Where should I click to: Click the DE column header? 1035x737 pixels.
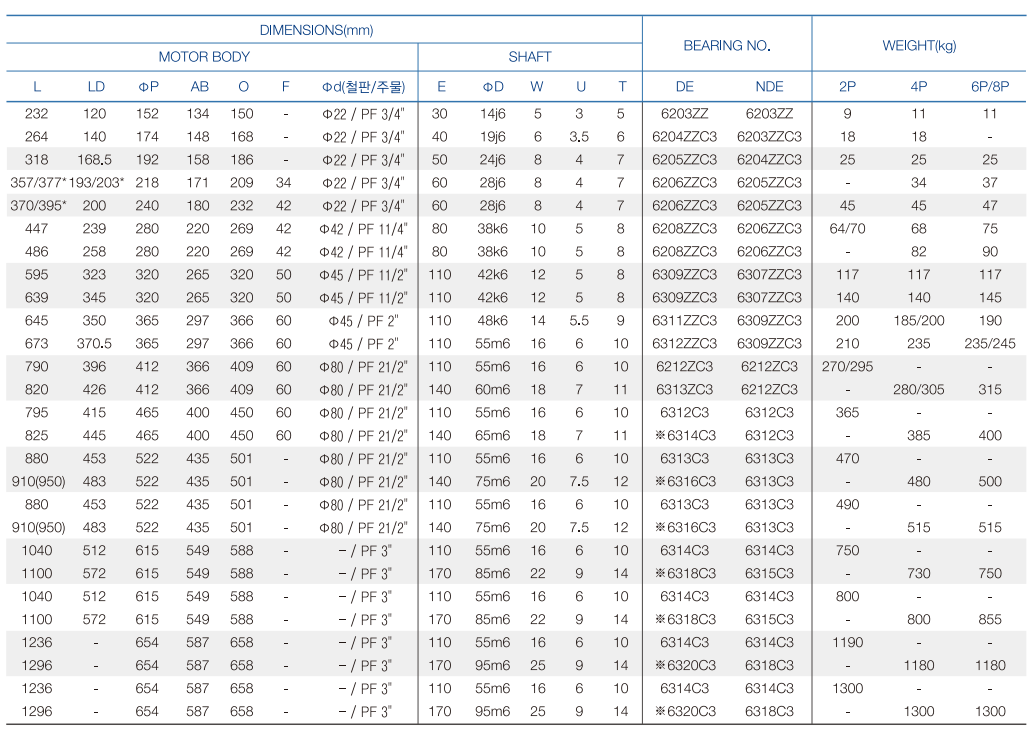[x=684, y=86]
